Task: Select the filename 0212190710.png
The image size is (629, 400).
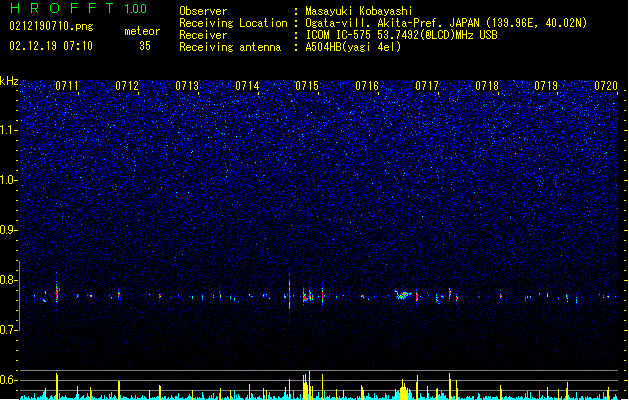Action: (51, 26)
